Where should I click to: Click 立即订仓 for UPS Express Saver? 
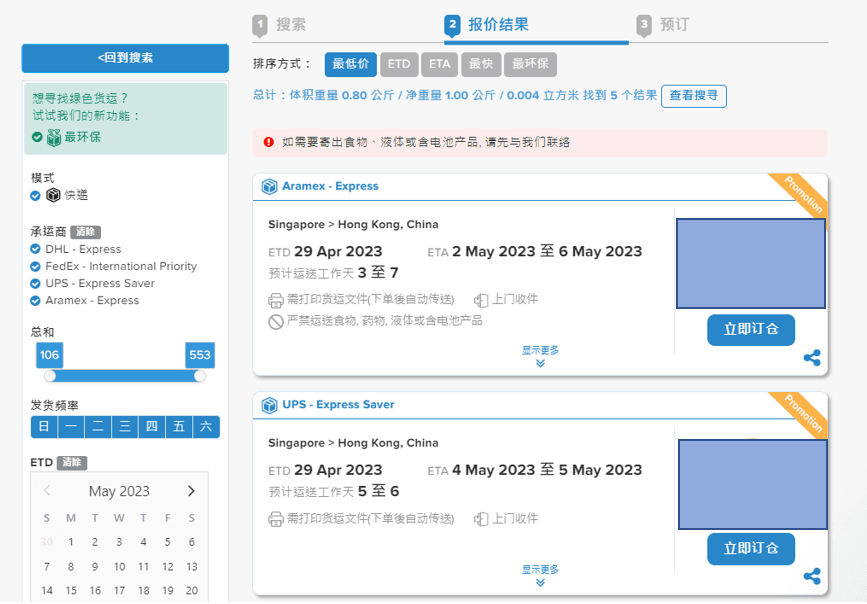coord(751,549)
